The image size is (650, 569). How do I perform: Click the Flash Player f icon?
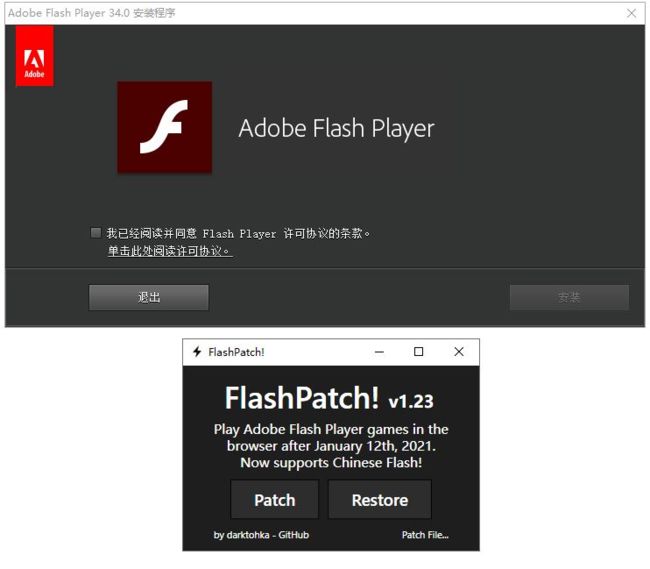tap(165, 127)
